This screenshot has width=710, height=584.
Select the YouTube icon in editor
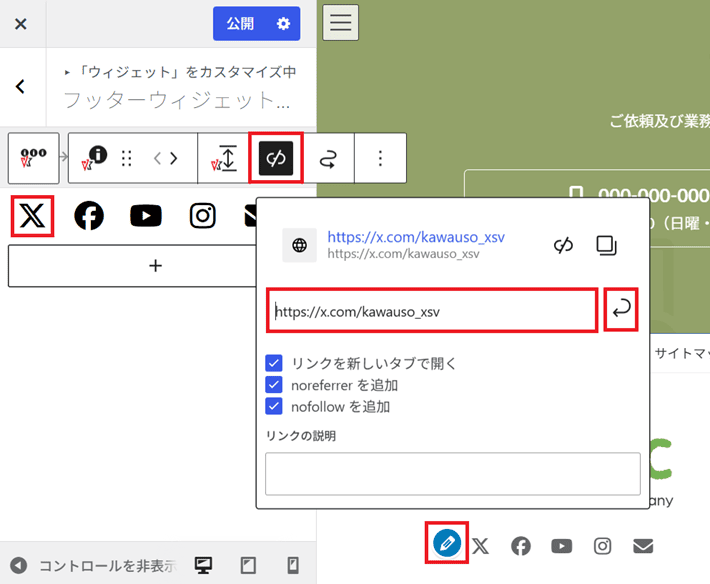pos(146,216)
